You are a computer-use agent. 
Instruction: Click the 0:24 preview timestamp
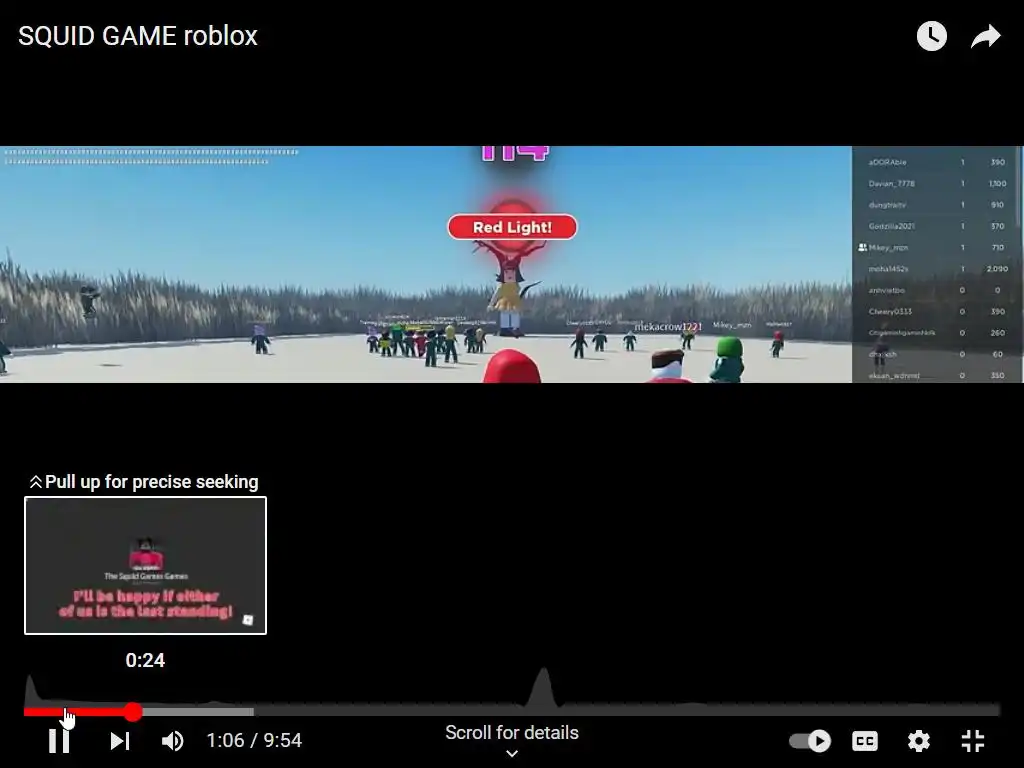[145, 660]
